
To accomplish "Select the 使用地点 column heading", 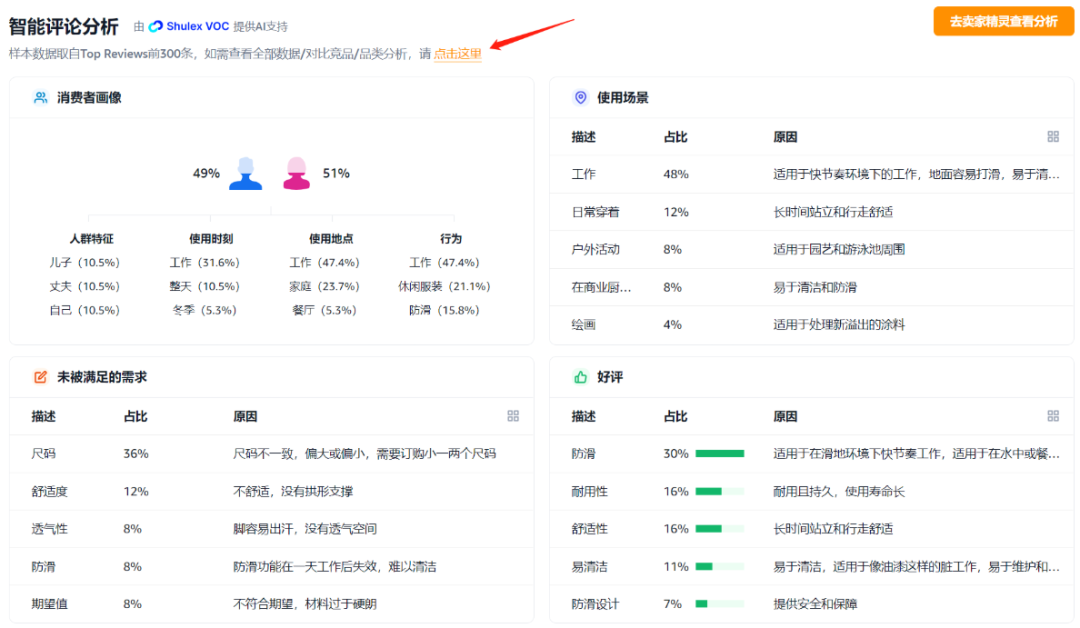I will (331, 238).
